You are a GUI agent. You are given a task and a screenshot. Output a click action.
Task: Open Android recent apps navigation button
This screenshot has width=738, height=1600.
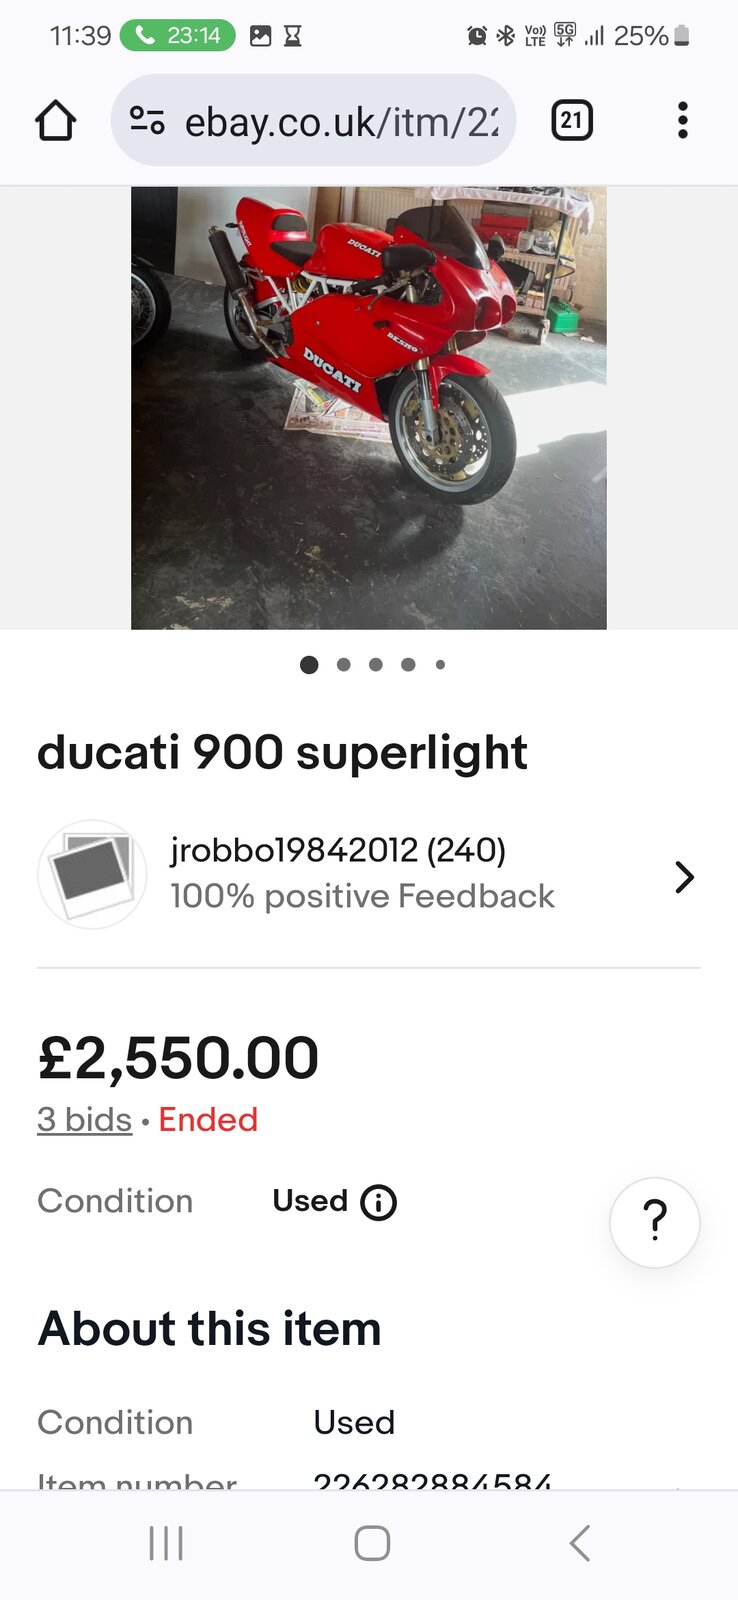pyautogui.click(x=166, y=1543)
